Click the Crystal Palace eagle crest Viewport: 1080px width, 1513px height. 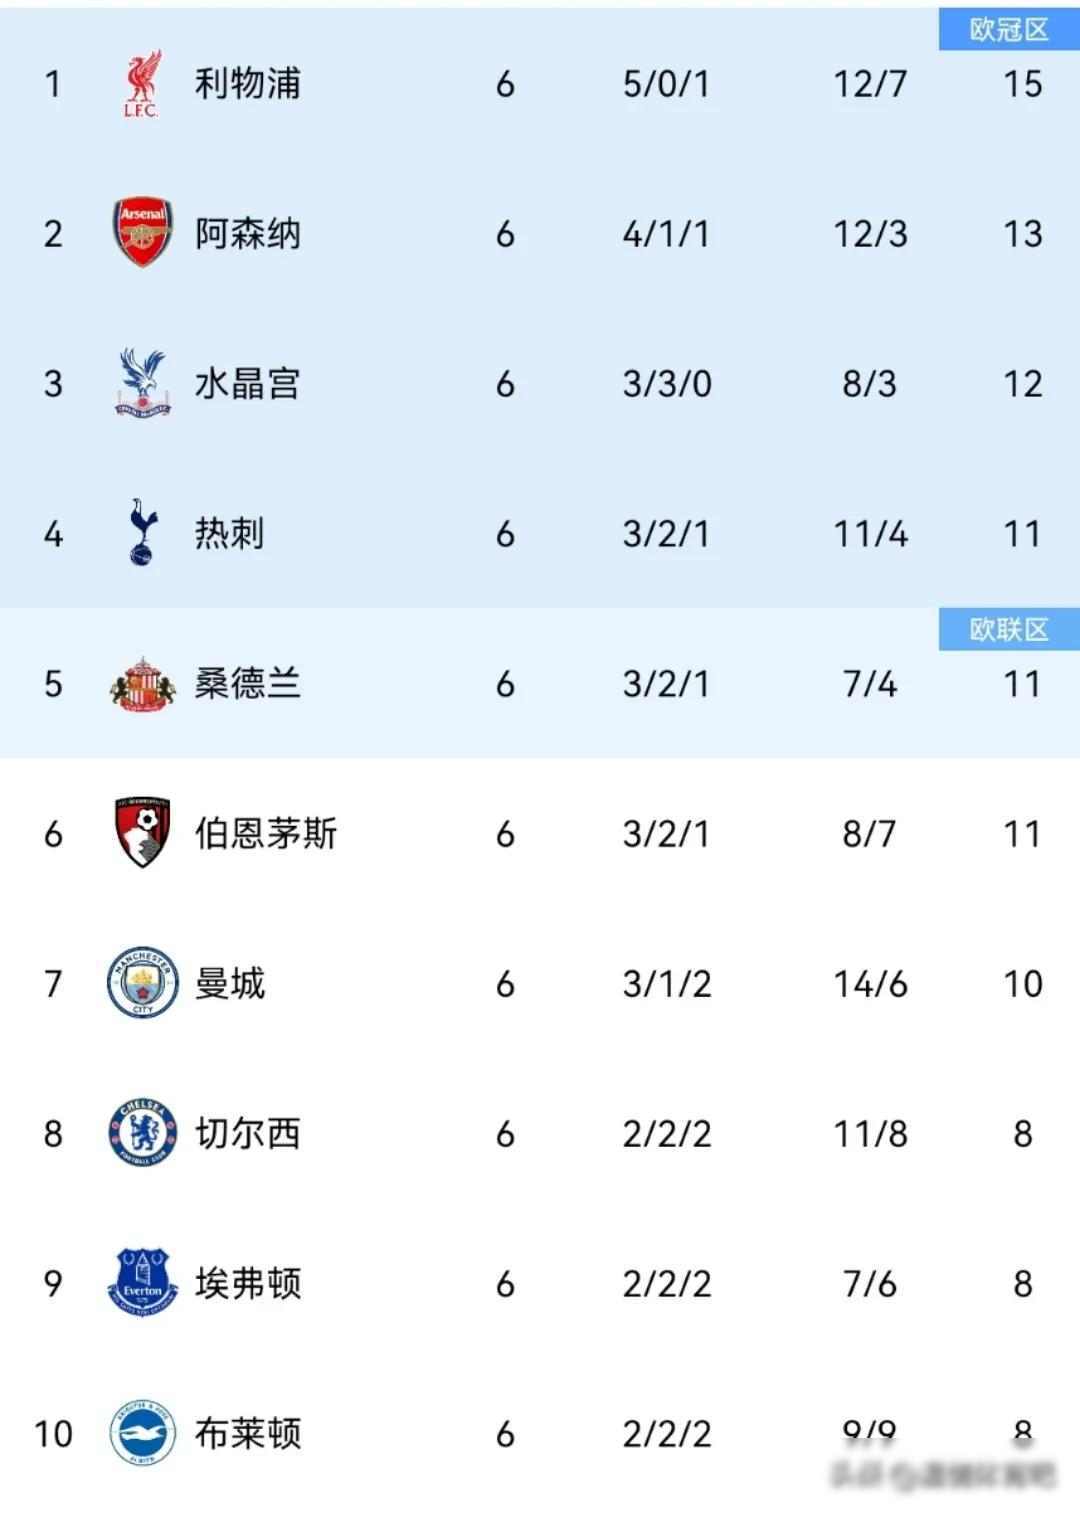[x=142, y=383]
